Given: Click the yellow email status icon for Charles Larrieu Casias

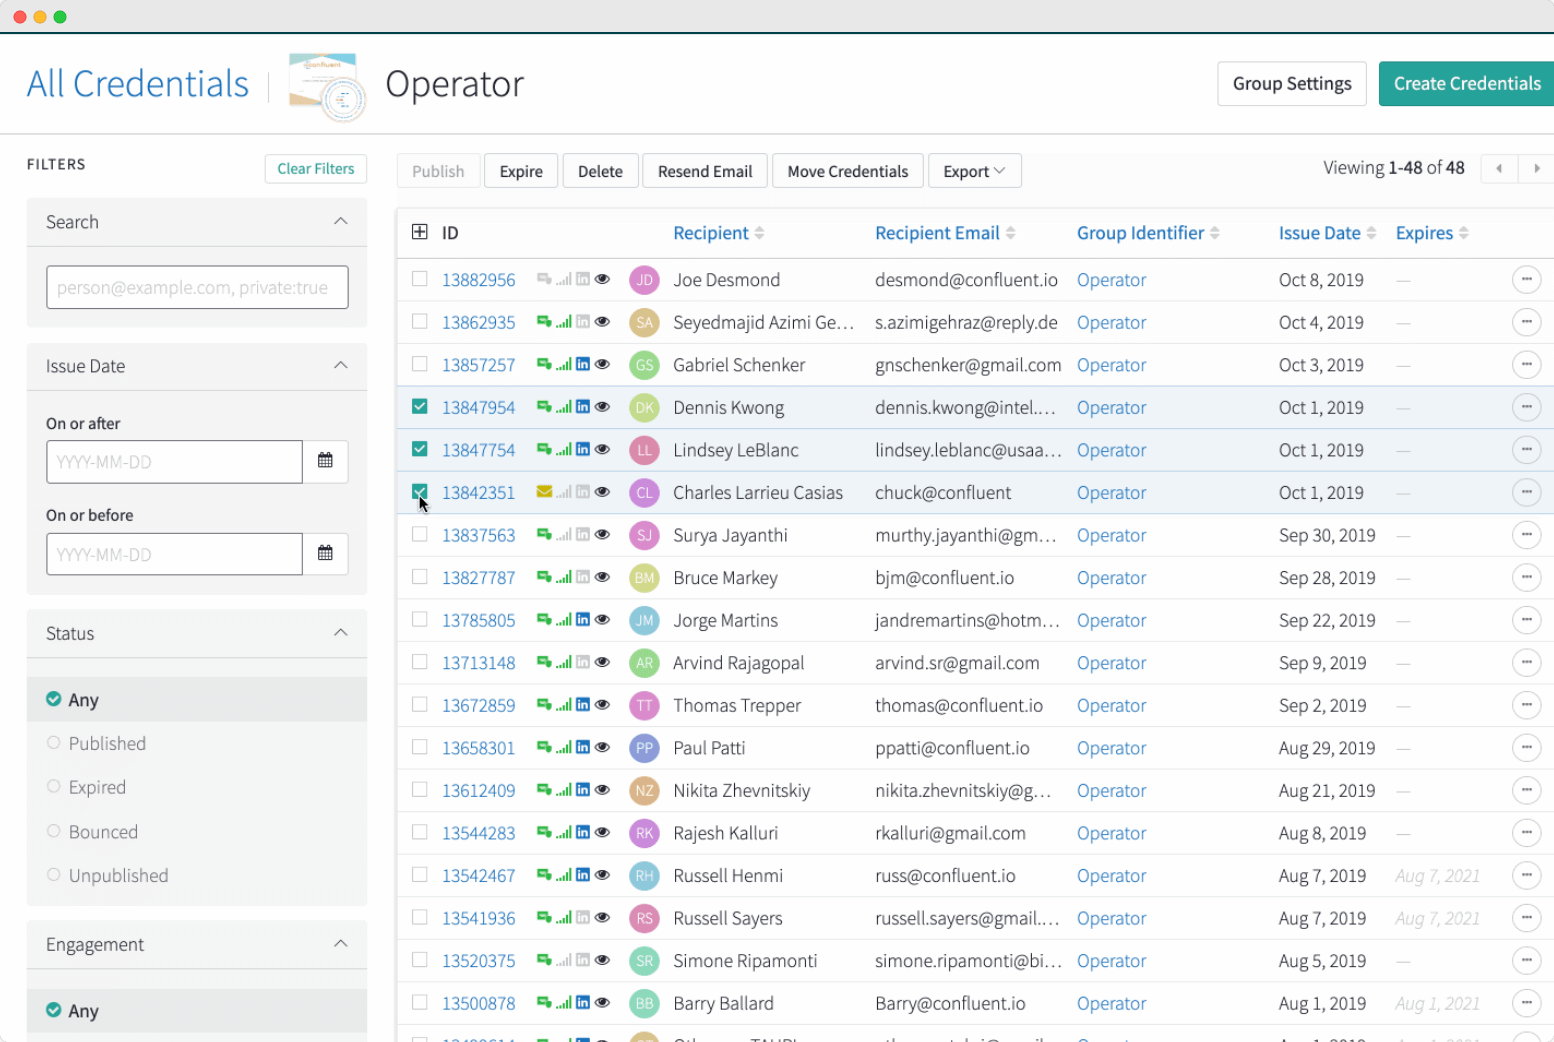Looking at the screenshot, I should tap(544, 492).
